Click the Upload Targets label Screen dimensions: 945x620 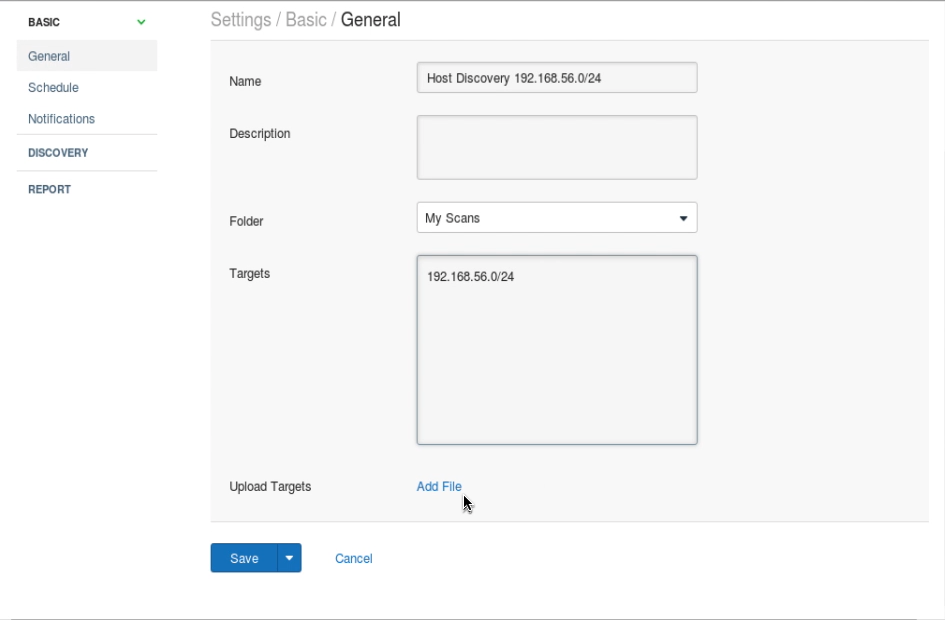coord(270,486)
